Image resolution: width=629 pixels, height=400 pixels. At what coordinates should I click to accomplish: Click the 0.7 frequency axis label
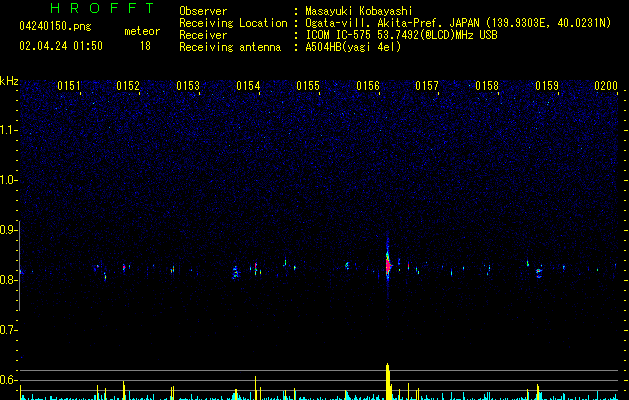pyautogui.click(x=8, y=330)
